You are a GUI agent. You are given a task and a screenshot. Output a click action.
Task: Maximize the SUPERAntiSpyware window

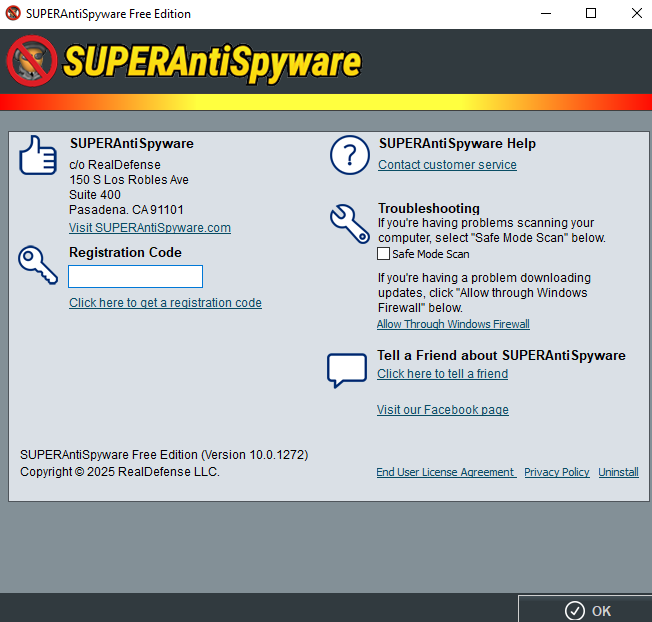pos(590,13)
